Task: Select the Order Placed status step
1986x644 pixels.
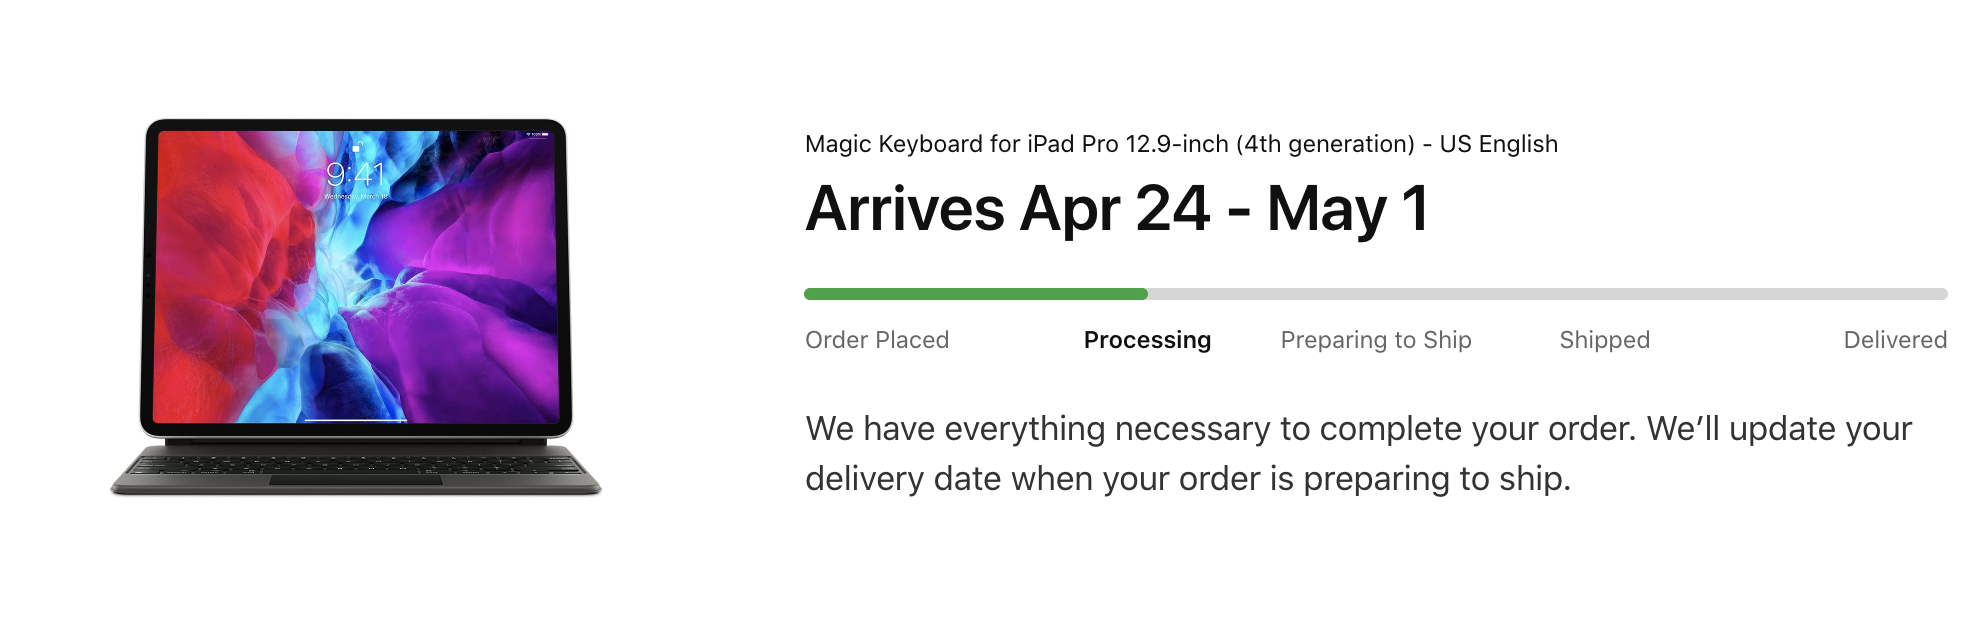Action: (x=876, y=340)
